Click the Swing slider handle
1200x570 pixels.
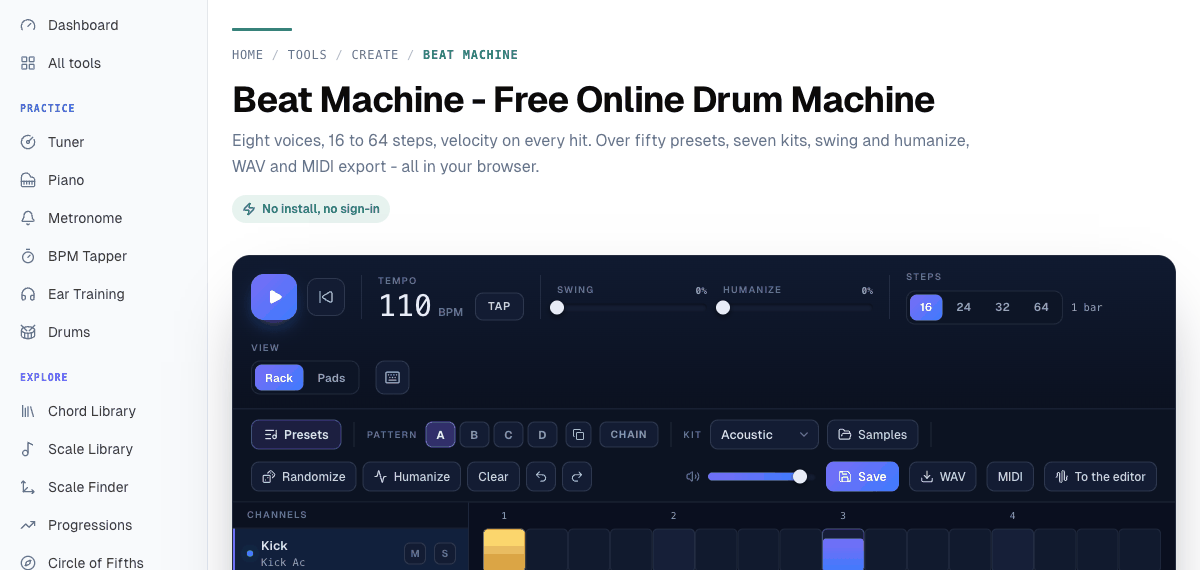click(x=557, y=308)
